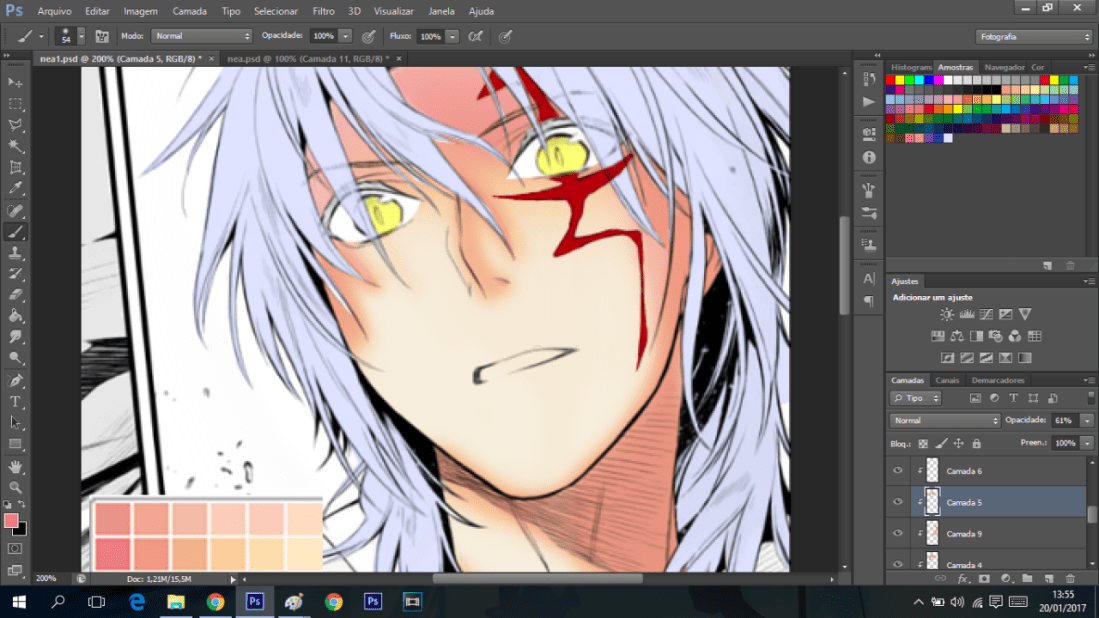Click the layer styles fx icon
Image resolution: width=1099 pixels, height=618 pixels.
tap(963, 578)
